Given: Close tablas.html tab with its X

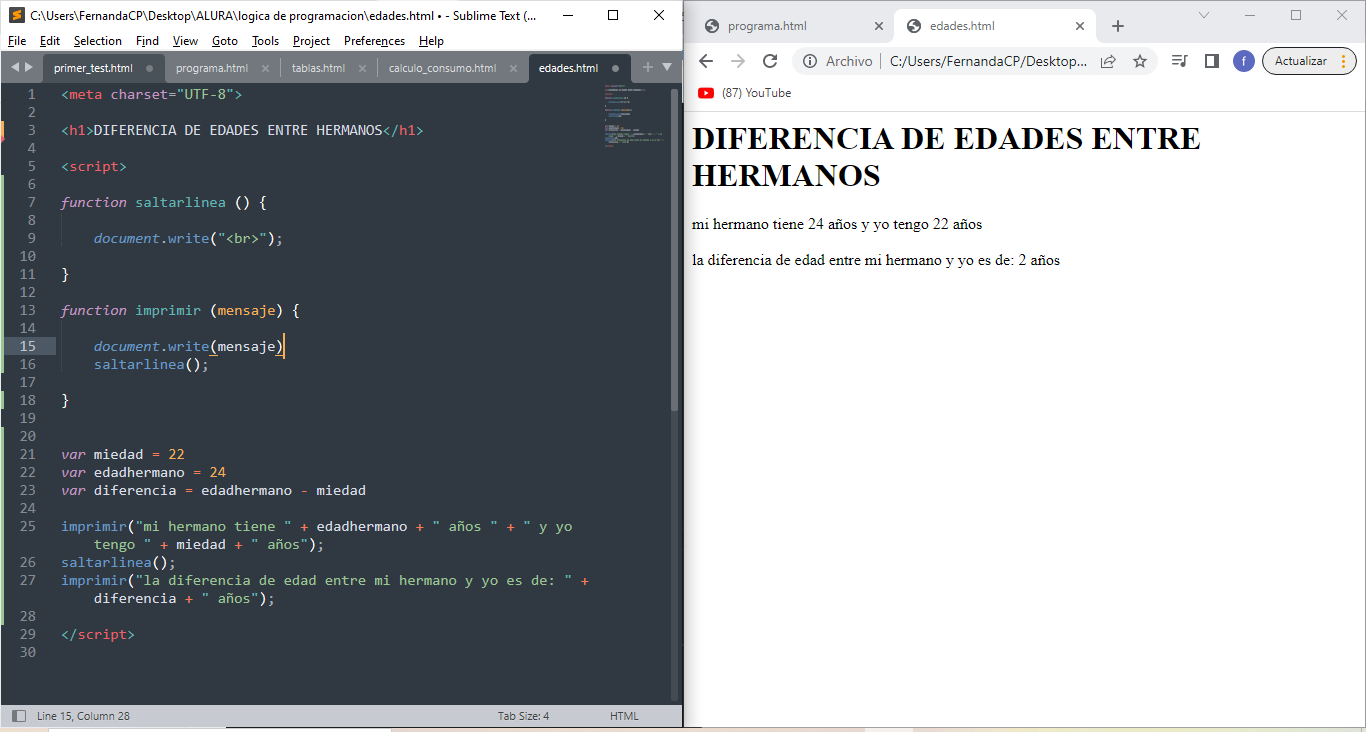Looking at the screenshot, I should [362, 68].
